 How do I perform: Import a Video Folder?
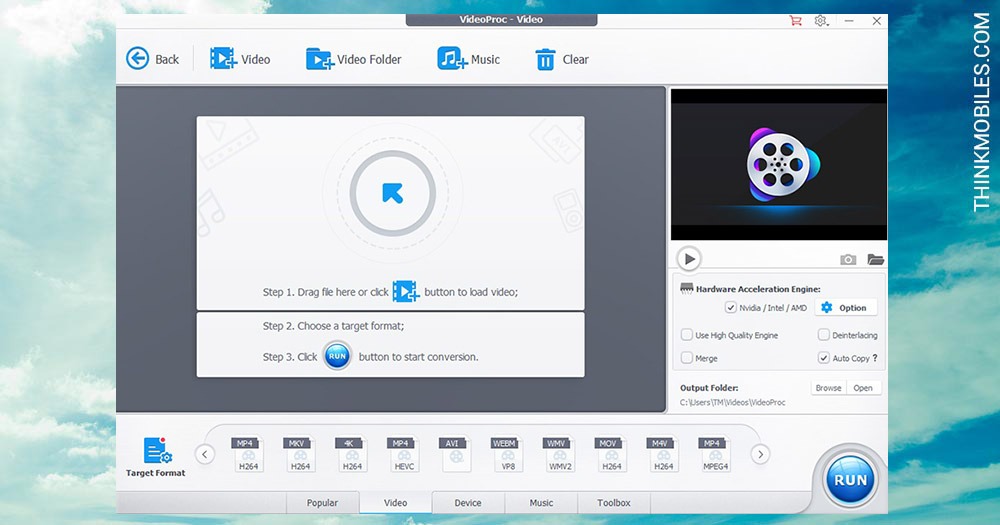(353, 59)
